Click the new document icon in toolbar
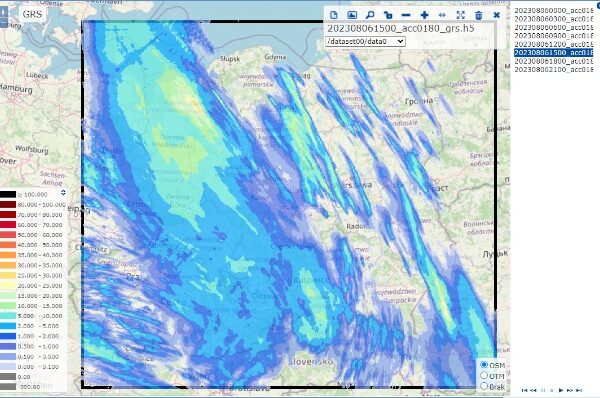The width and height of the screenshot is (600, 398). [x=334, y=15]
